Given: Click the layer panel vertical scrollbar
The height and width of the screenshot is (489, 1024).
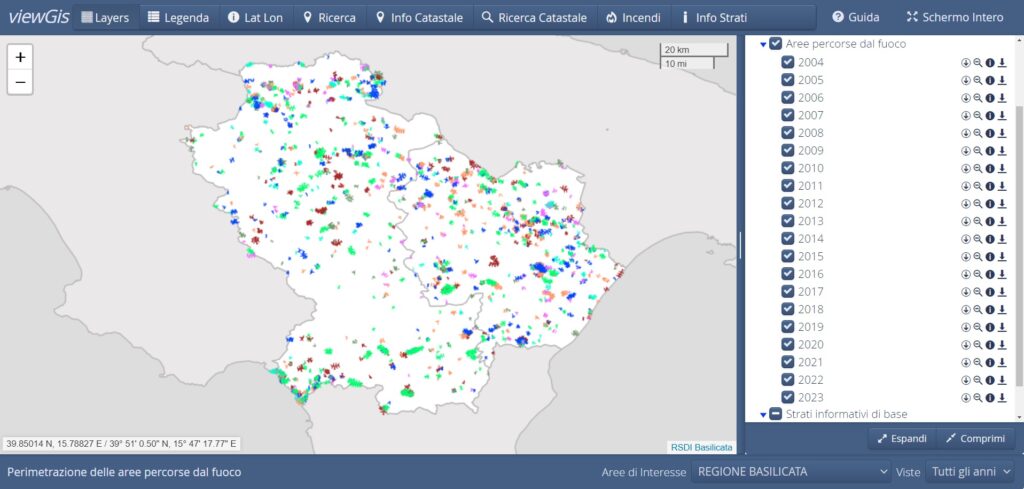Looking at the screenshot, I should point(1019,240).
